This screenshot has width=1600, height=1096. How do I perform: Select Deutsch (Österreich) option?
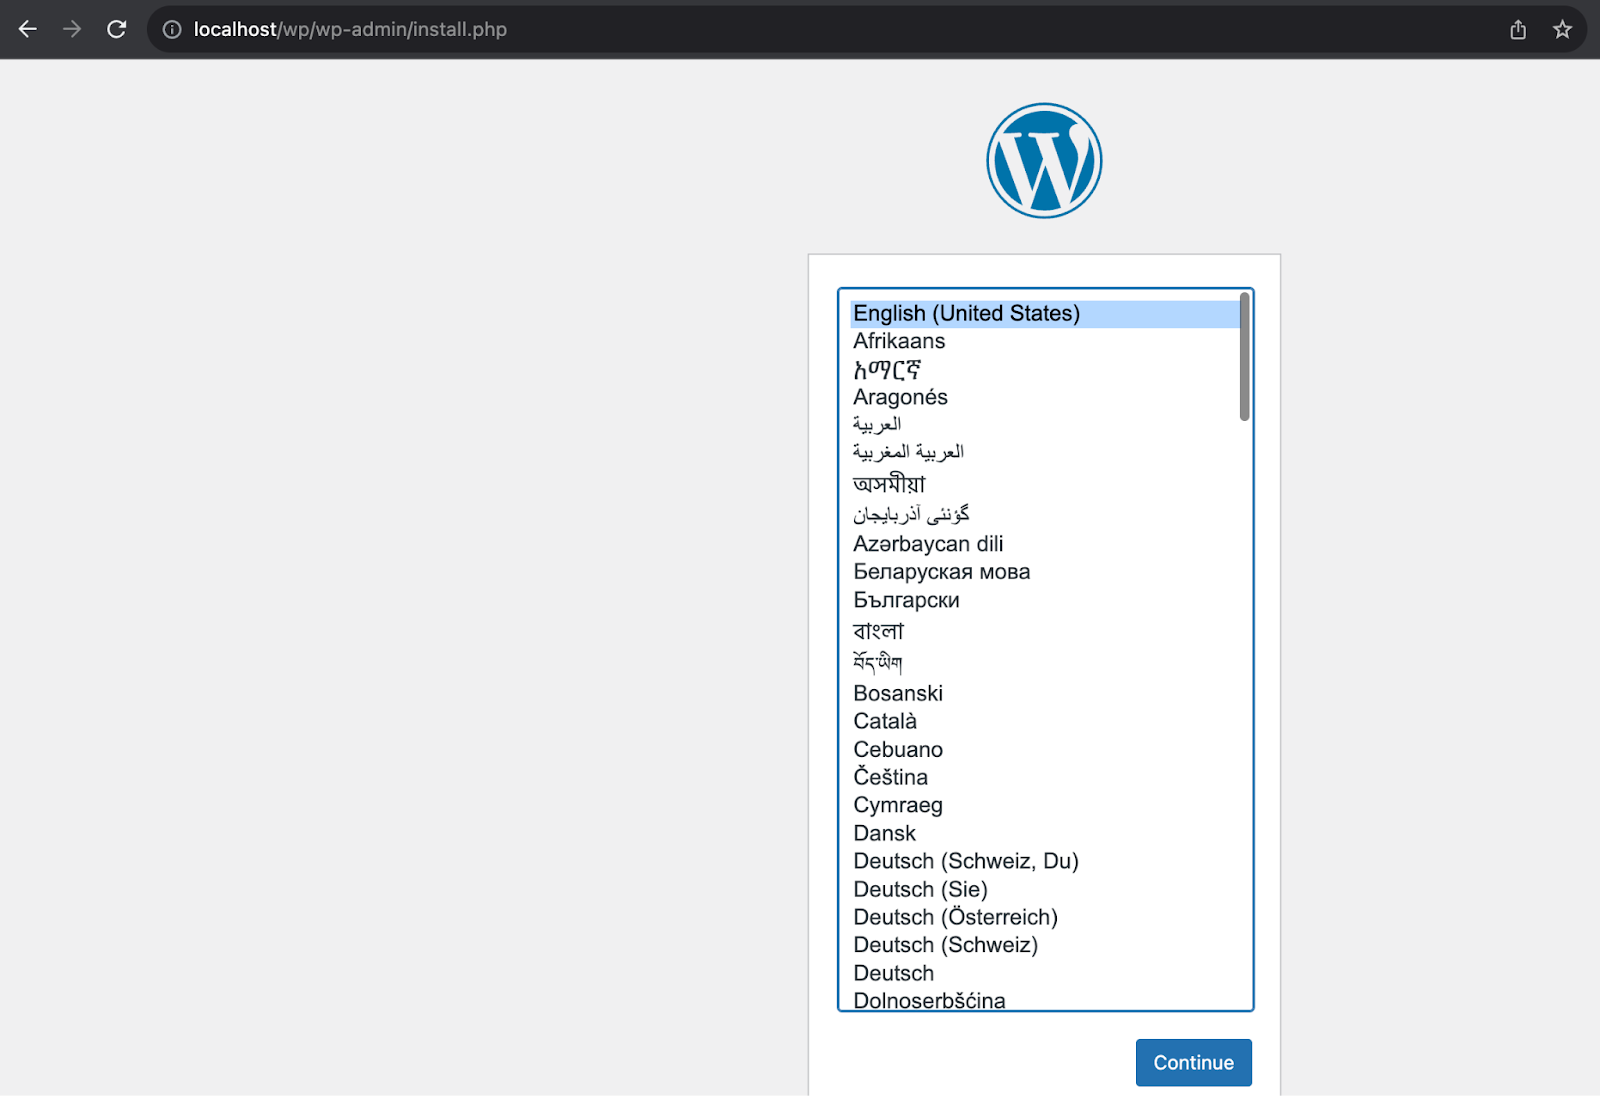pyautogui.click(x=1045, y=917)
